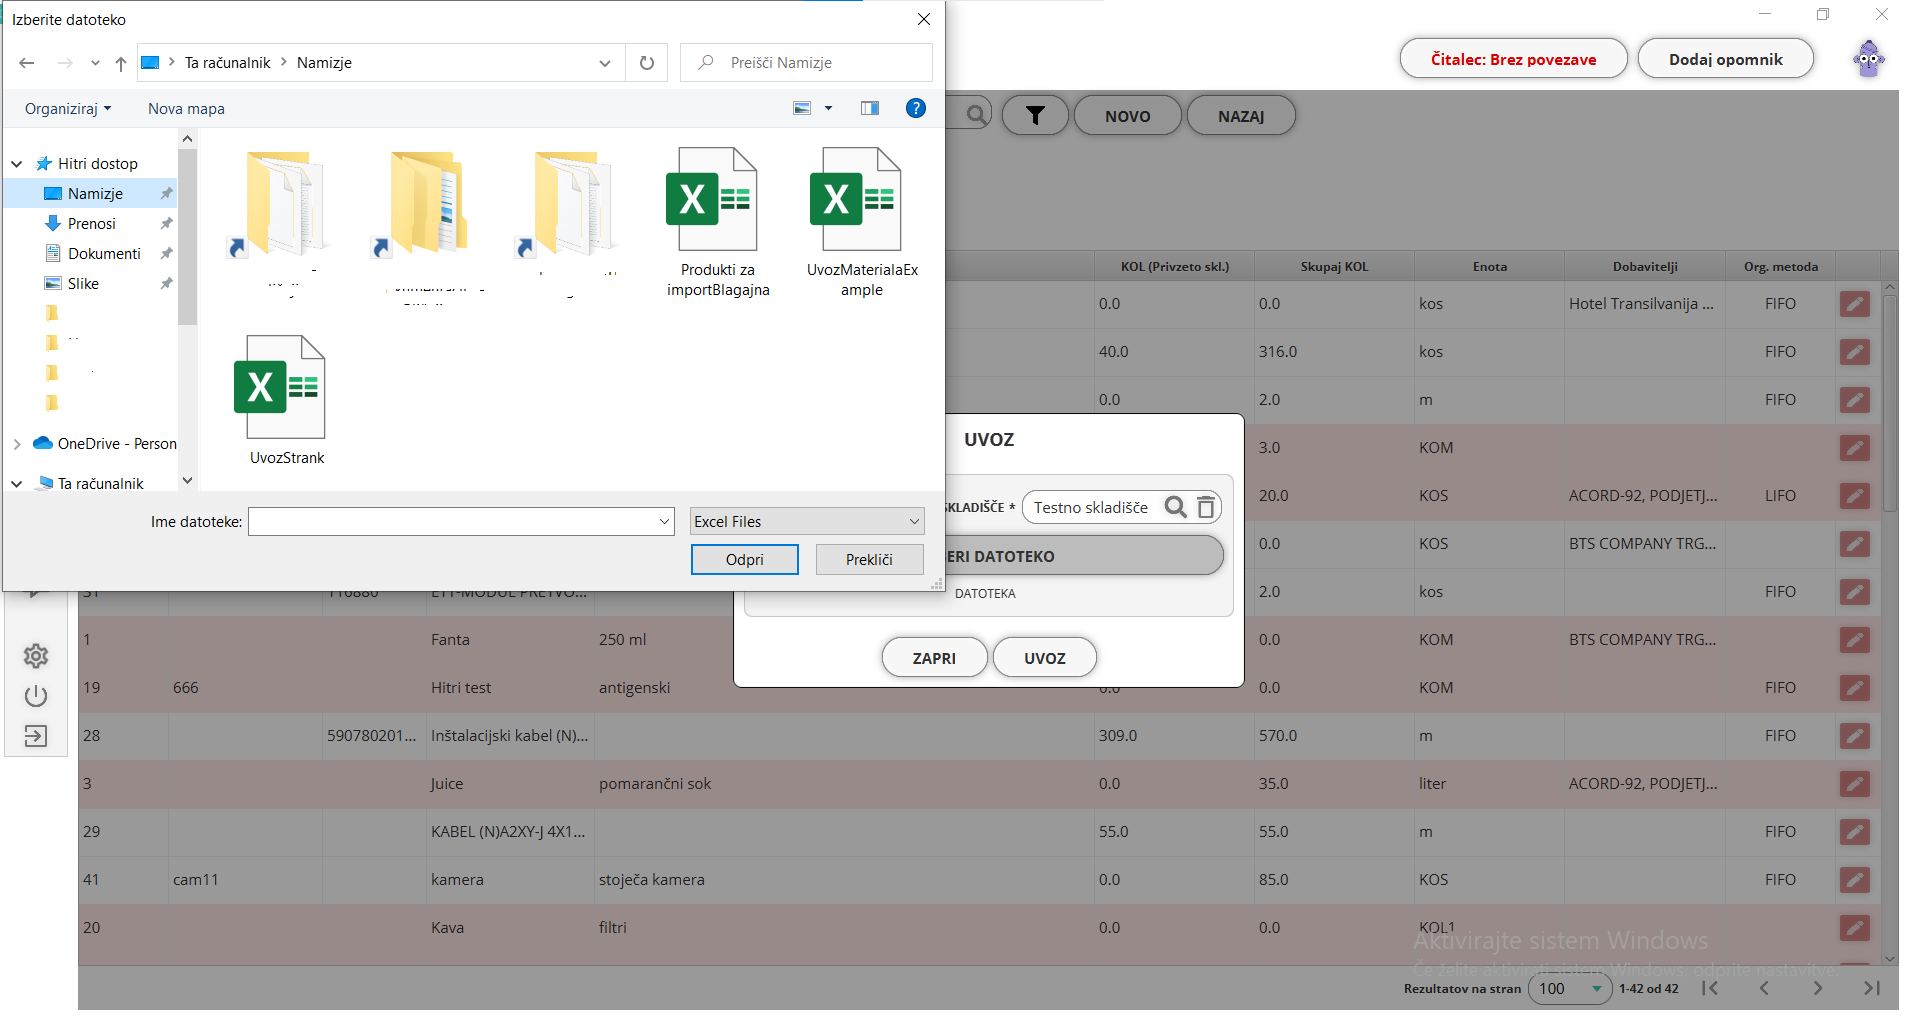The height and width of the screenshot is (1027, 1913).
Task: Open file dialog help
Action: (915, 108)
